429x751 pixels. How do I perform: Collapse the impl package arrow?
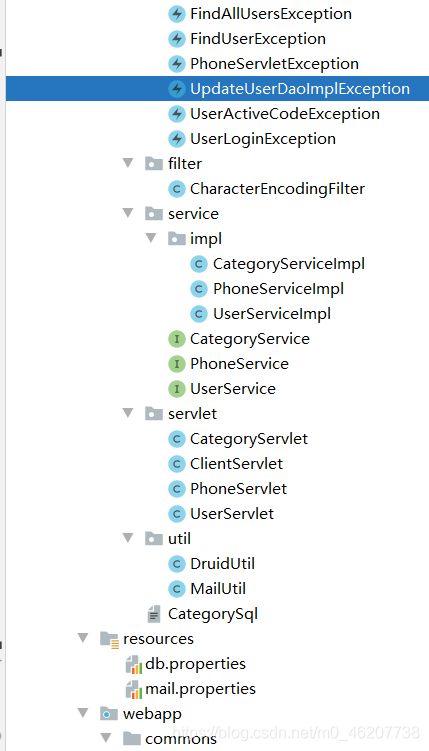coord(151,238)
